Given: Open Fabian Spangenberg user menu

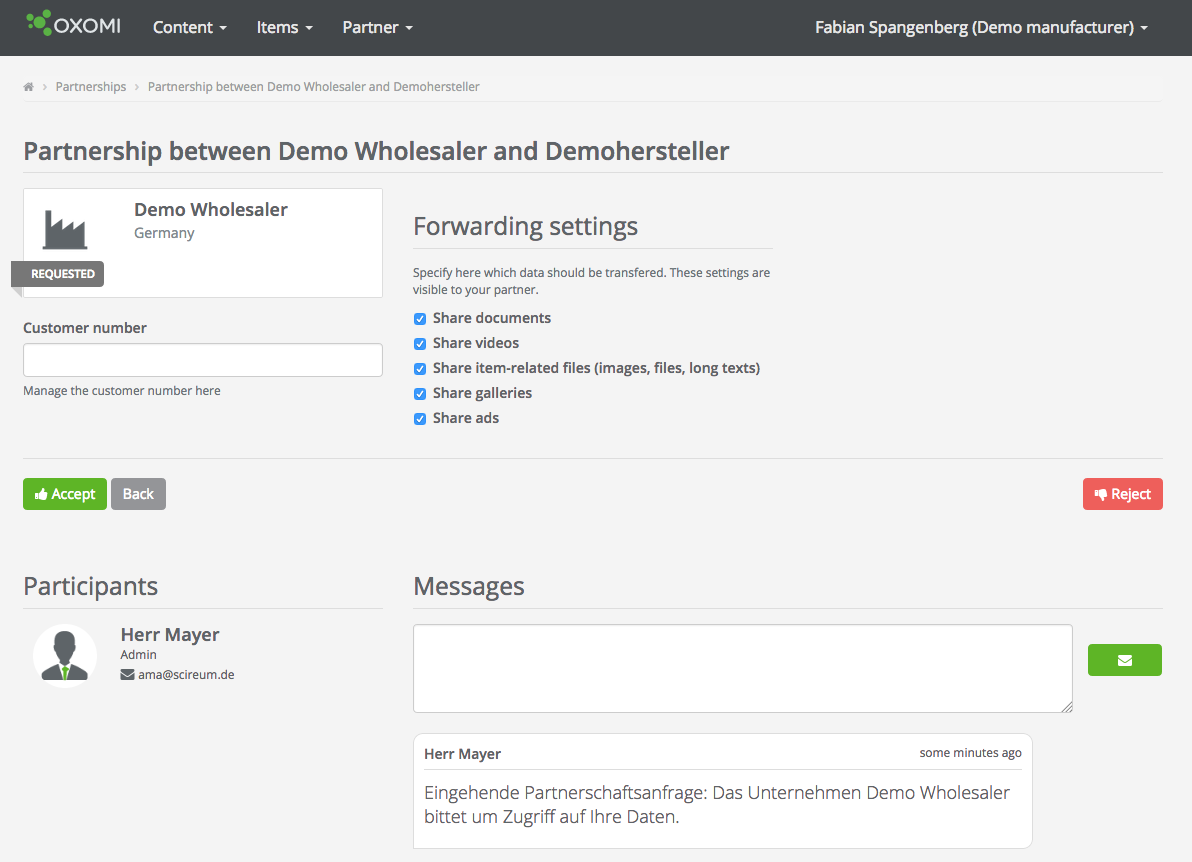Looking at the screenshot, I should 980,28.
